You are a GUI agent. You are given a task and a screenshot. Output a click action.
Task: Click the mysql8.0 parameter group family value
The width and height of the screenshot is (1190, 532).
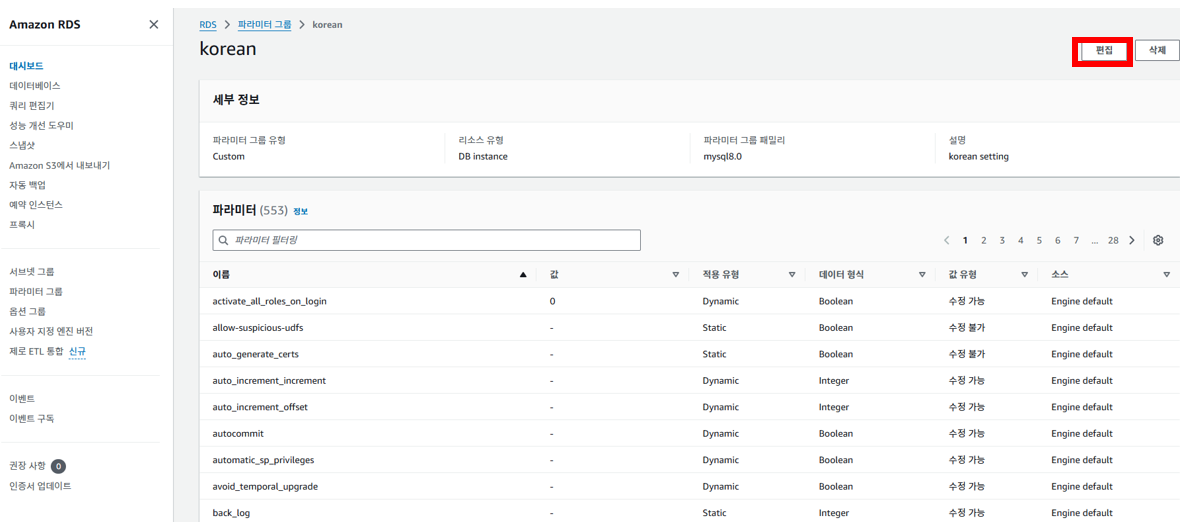click(724, 156)
